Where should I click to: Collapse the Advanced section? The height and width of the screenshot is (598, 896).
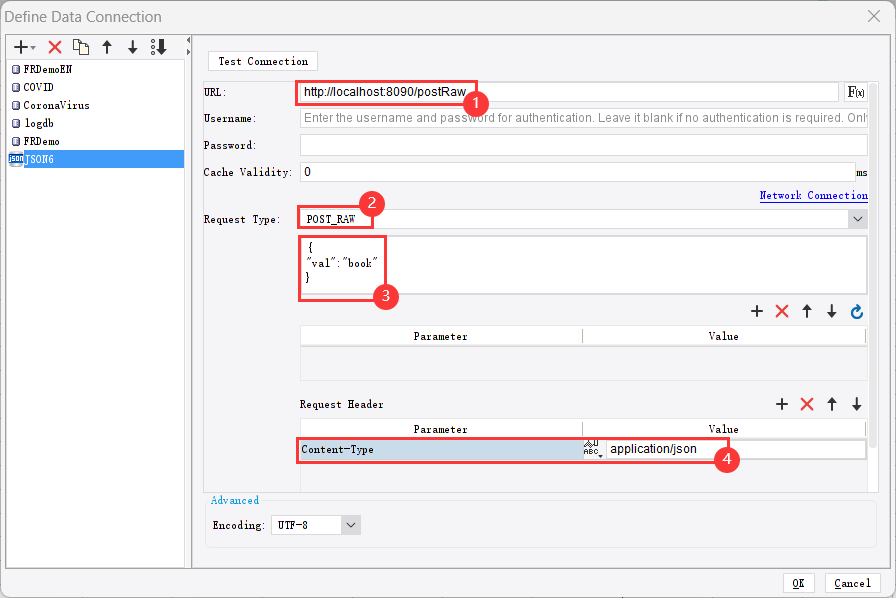(234, 499)
